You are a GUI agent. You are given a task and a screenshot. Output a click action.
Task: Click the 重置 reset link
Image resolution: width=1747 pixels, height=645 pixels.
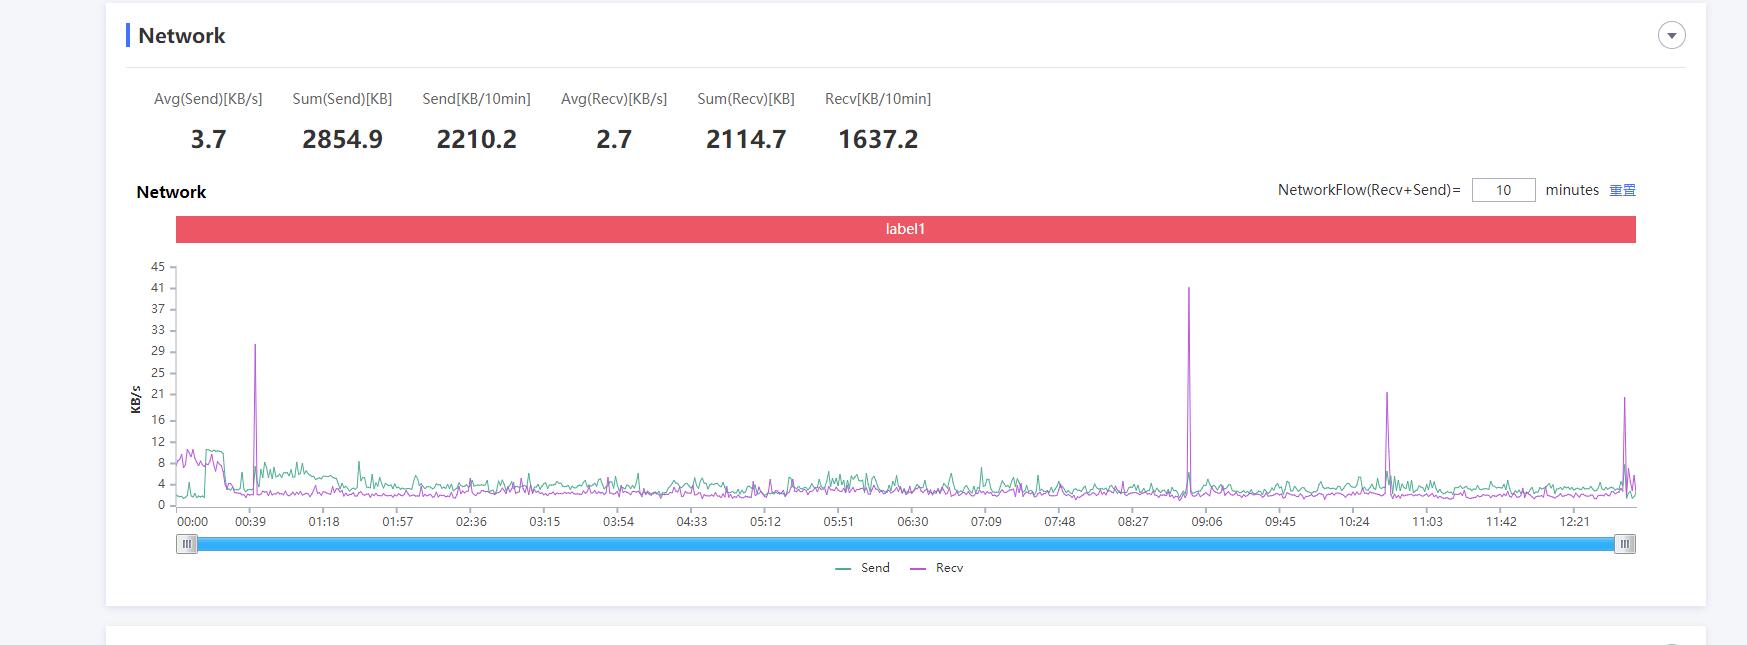point(1622,190)
